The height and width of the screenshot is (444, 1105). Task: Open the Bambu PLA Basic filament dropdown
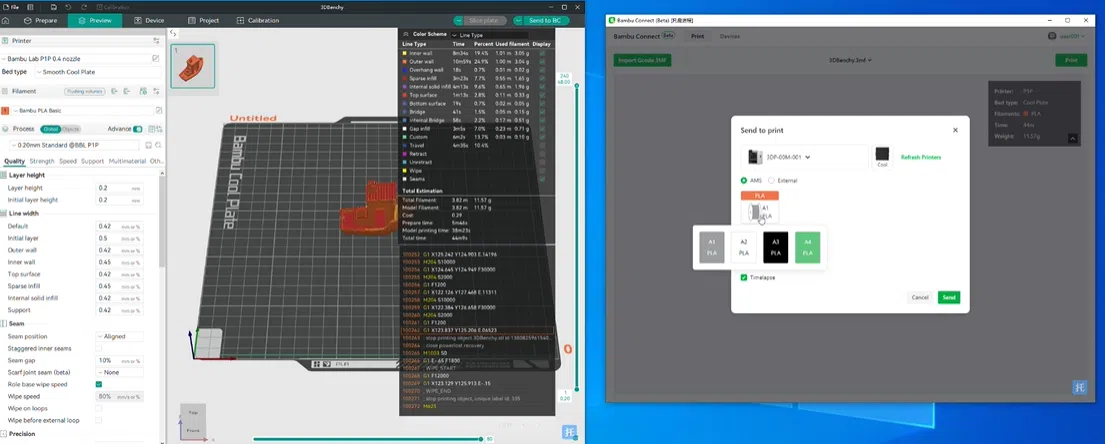(82, 111)
